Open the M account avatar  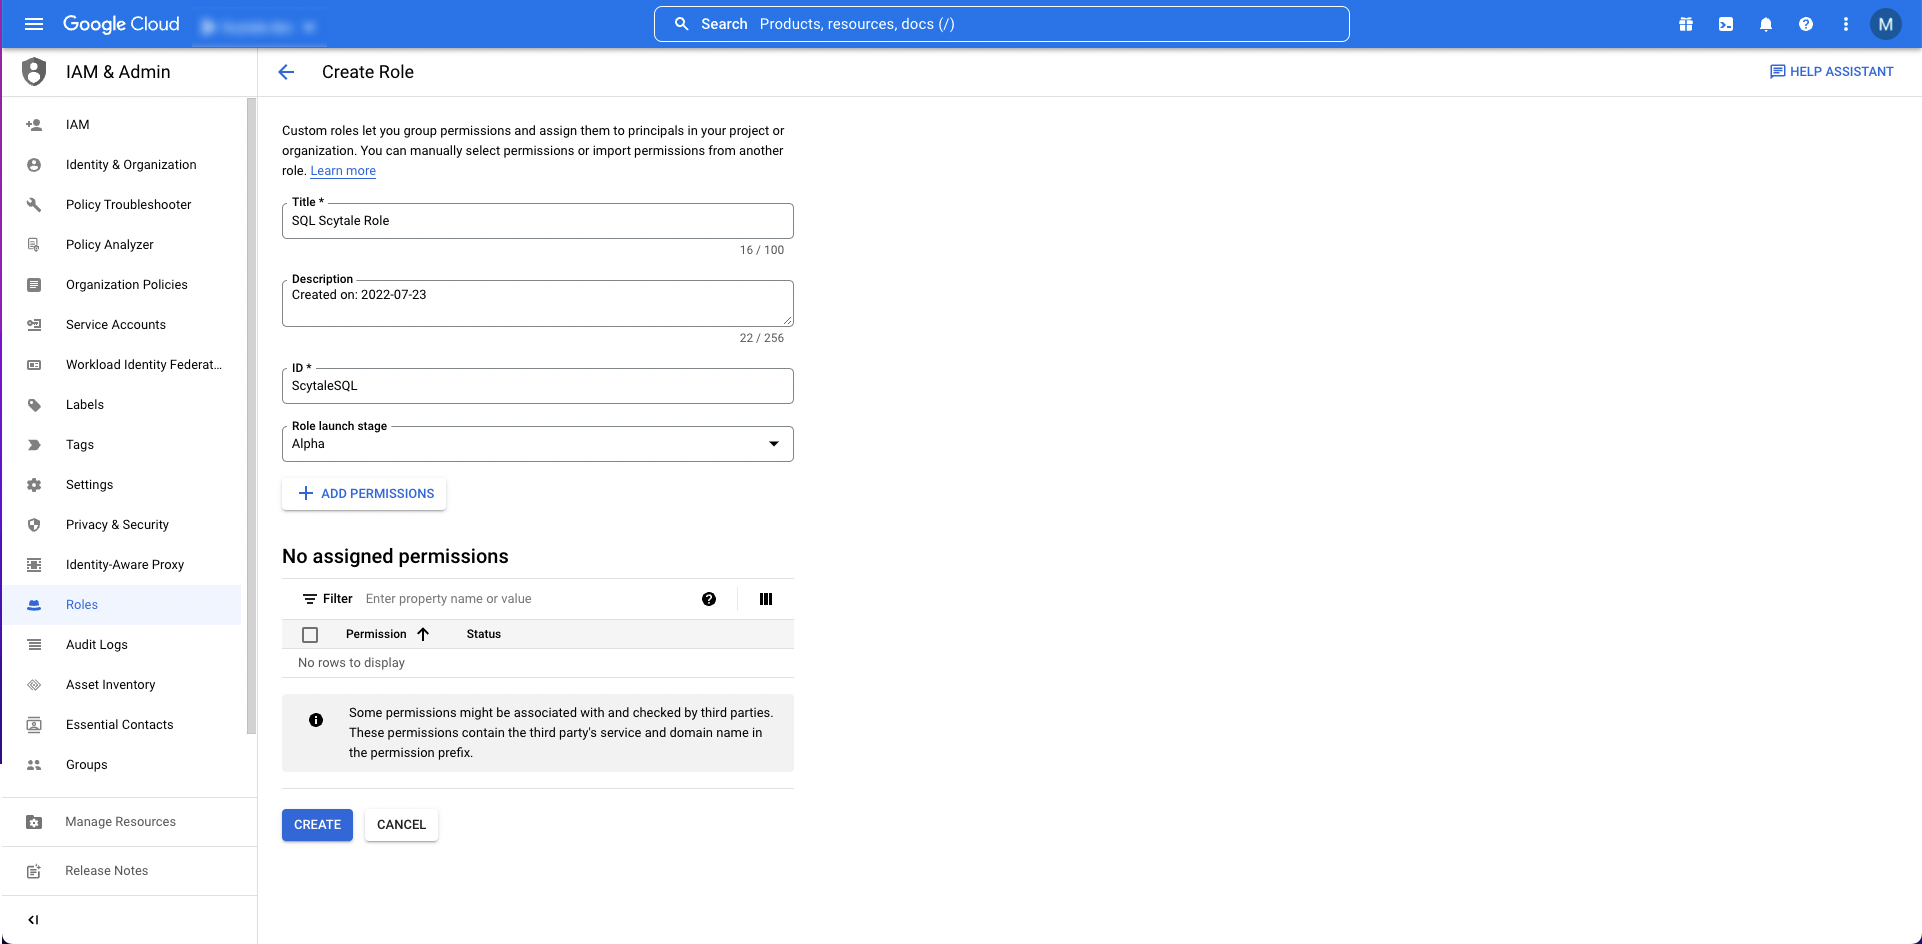point(1886,24)
